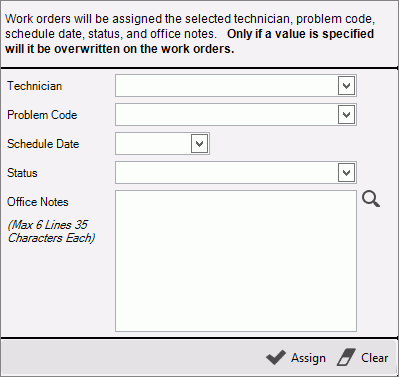The image size is (399, 377).
Task: Focus the Office Notes text area
Action: pyautogui.click(x=236, y=261)
